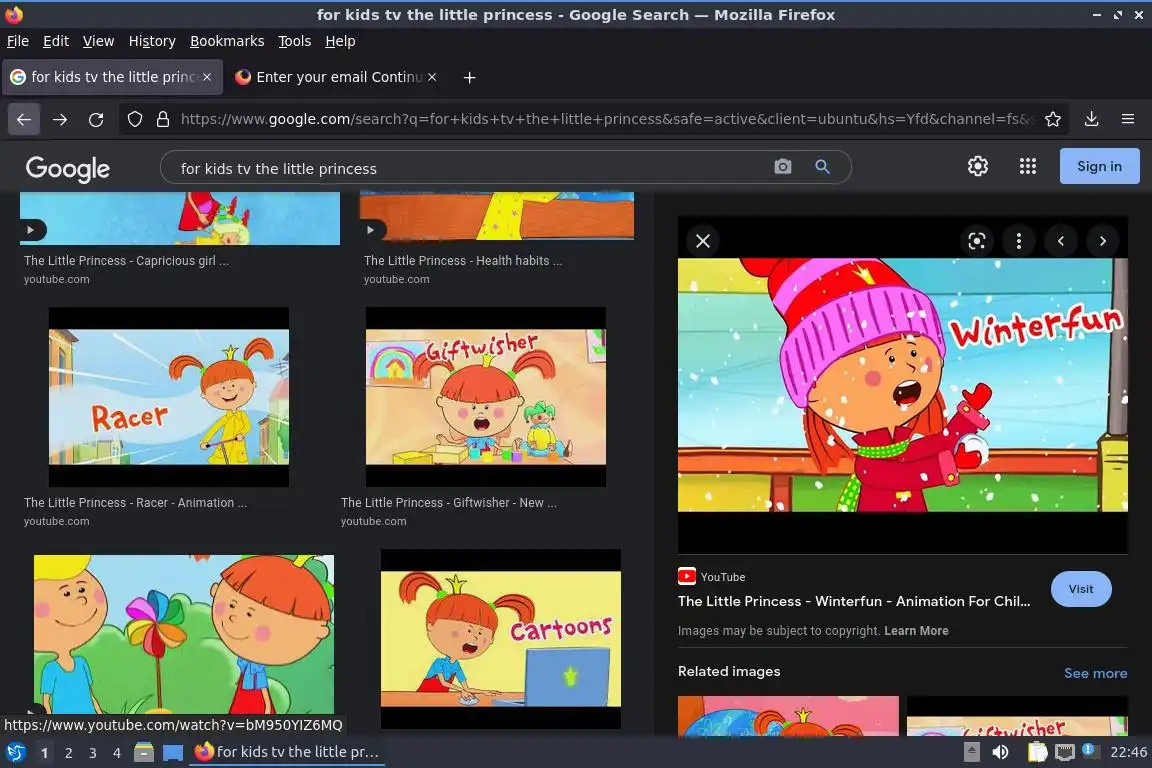Image resolution: width=1152 pixels, height=768 pixels.
Task: Open Firefox window in the taskbar
Action: pyautogui.click(x=287, y=752)
